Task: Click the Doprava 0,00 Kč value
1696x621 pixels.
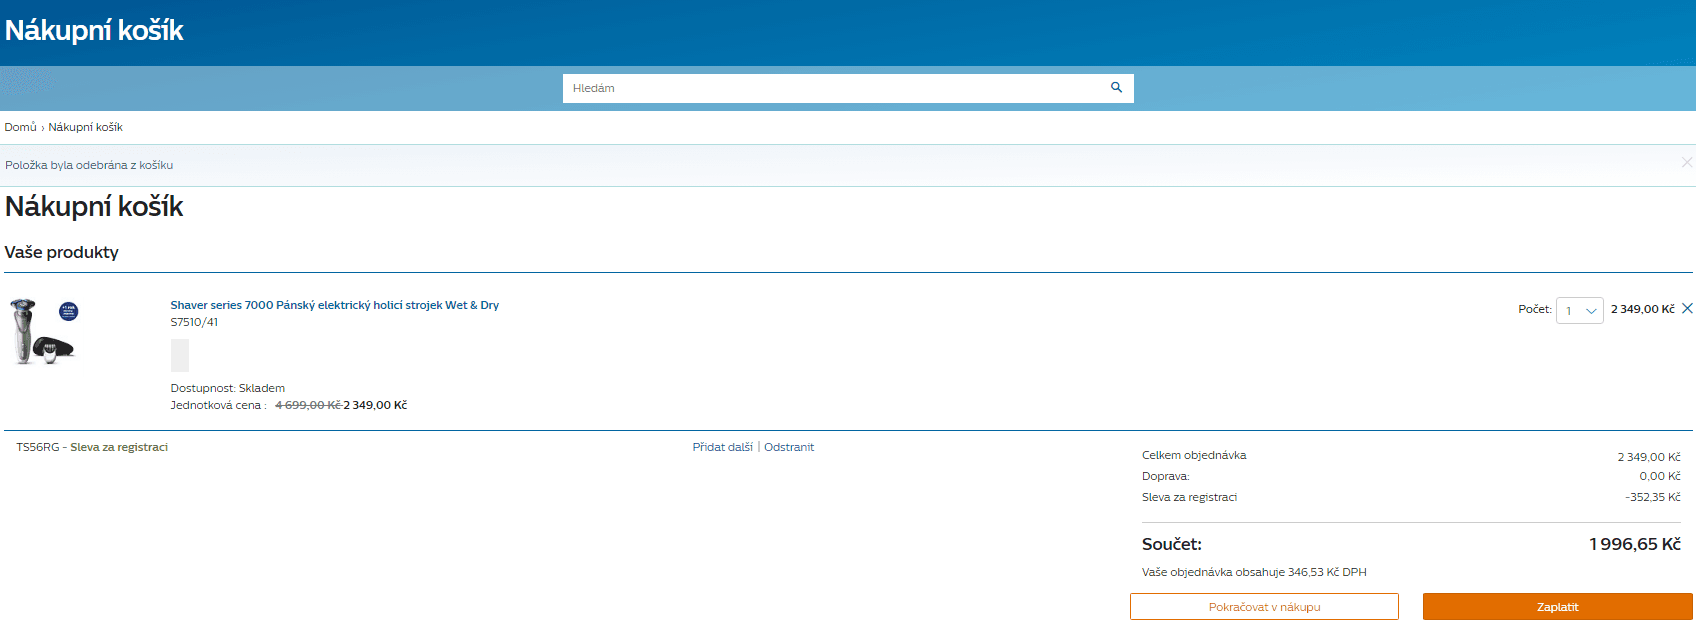Action: coord(1660,476)
